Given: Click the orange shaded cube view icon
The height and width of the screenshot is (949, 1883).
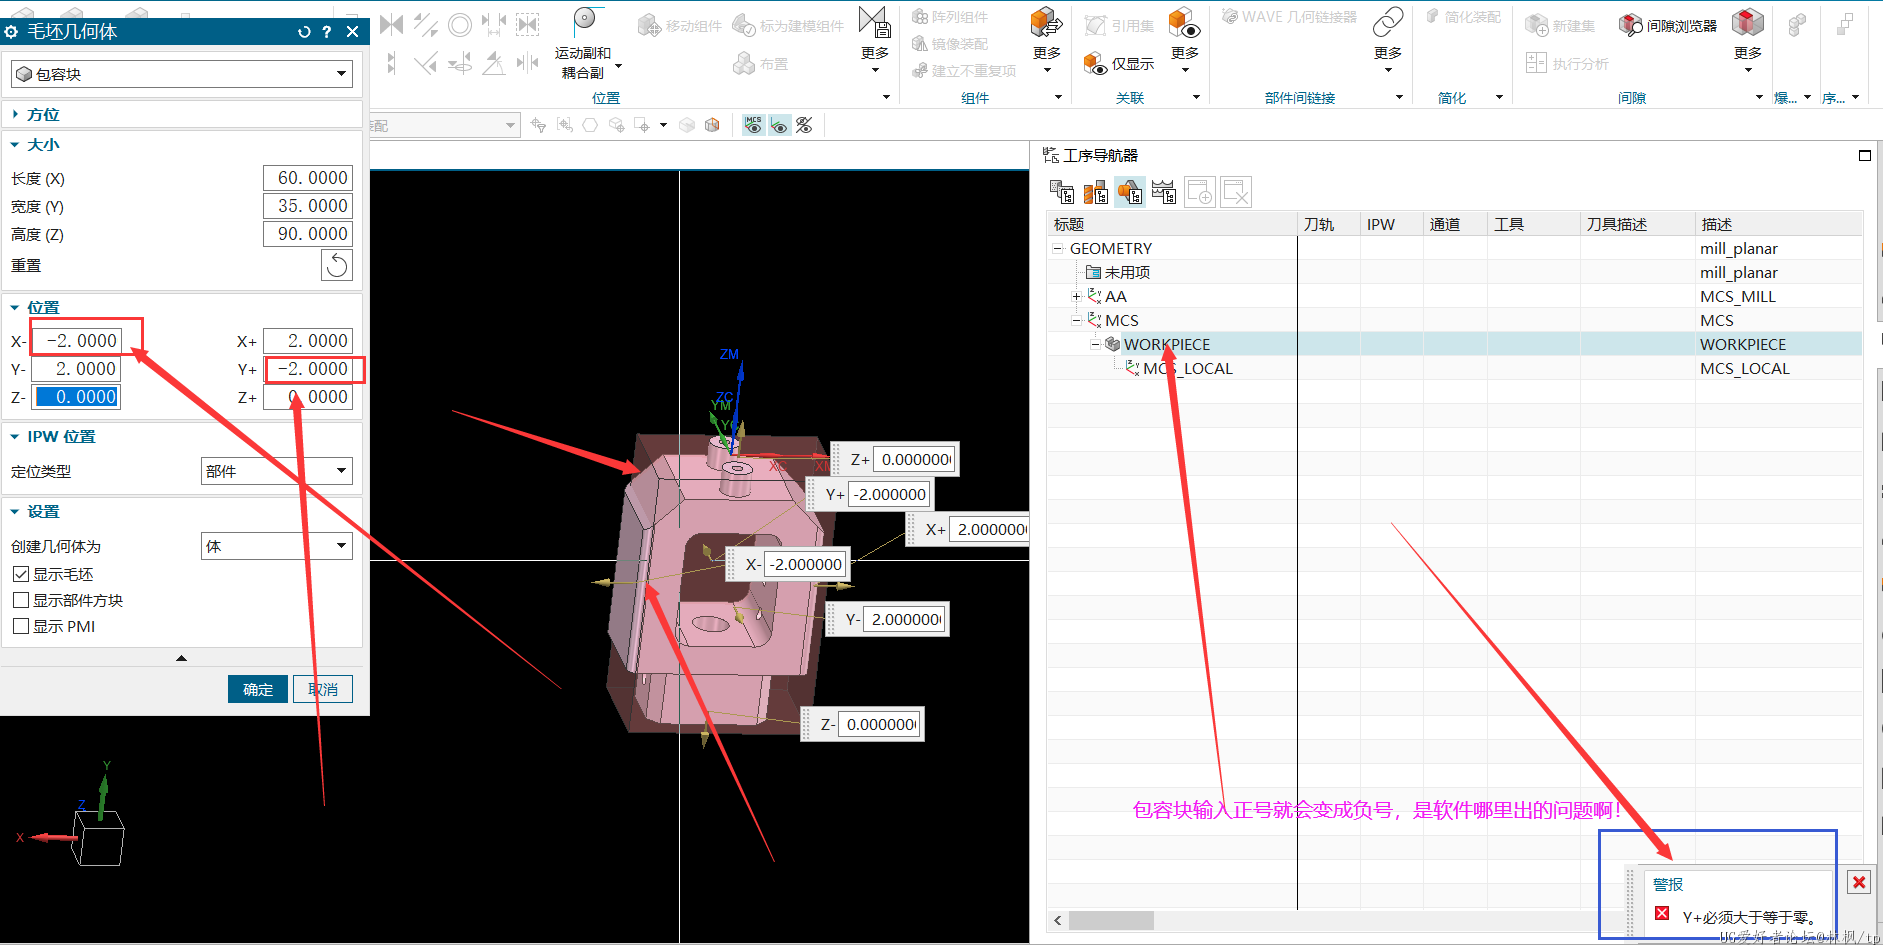Looking at the screenshot, I should tap(712, 125).
